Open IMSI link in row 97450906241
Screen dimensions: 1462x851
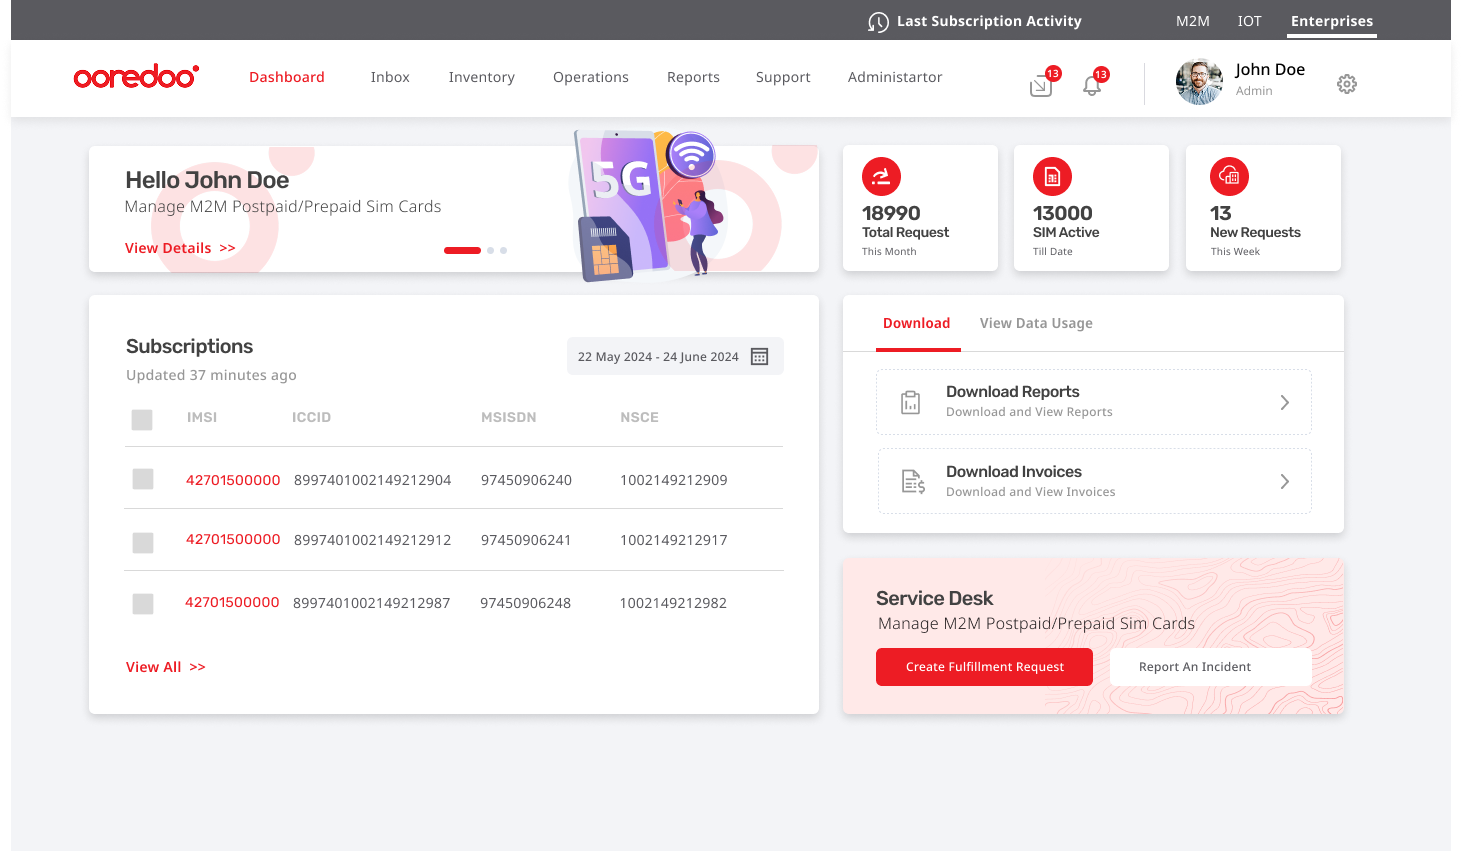click(x=233, y=539)
